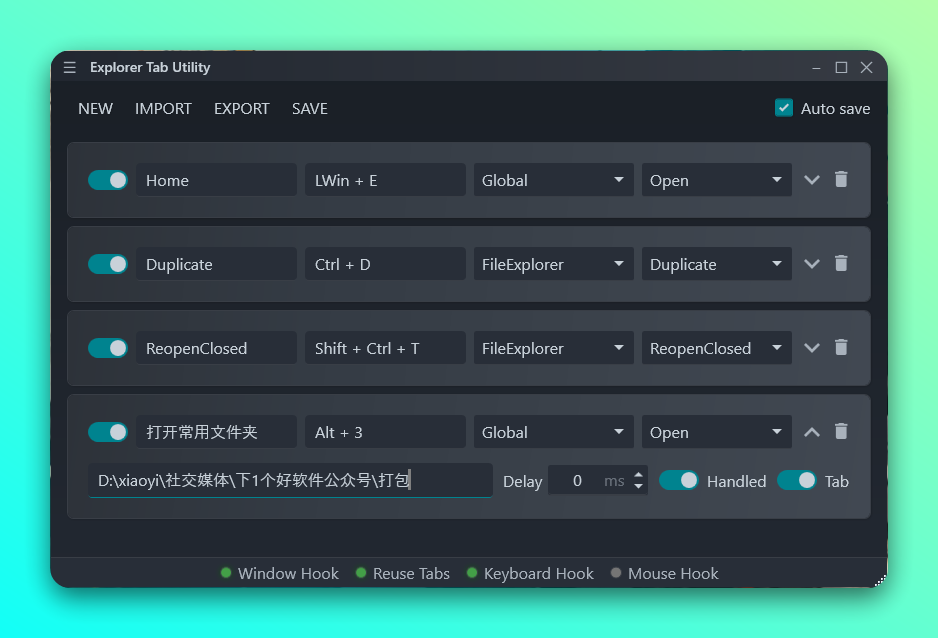Open the hamburger menu in title bar
This screenshot has width=938, height=638.
click(x=69, y=67)
